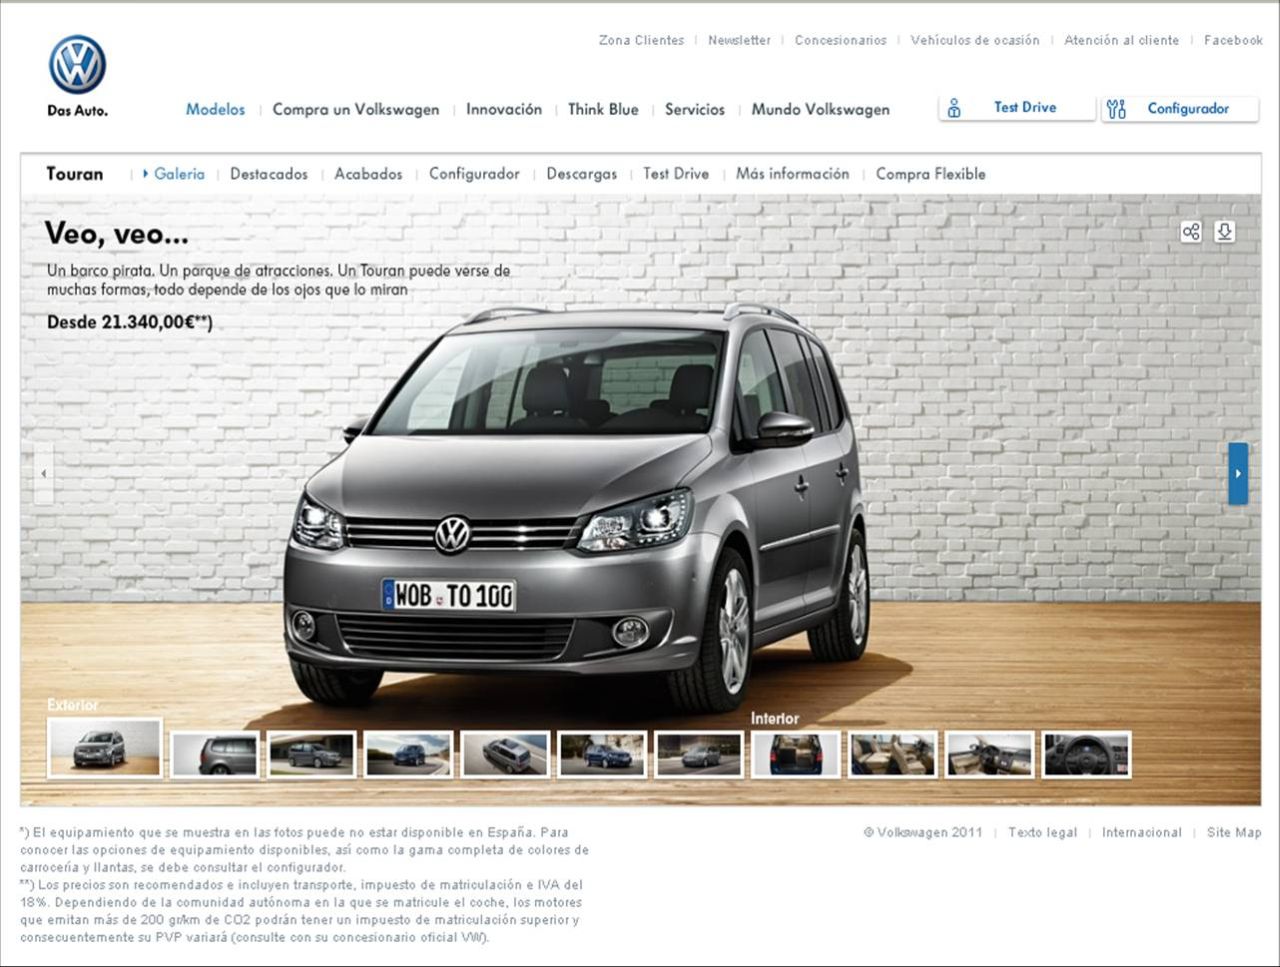The image size is (1280, 967).
Task: Open the Facebook link in the top bar
Action: tap(1233, 40)
